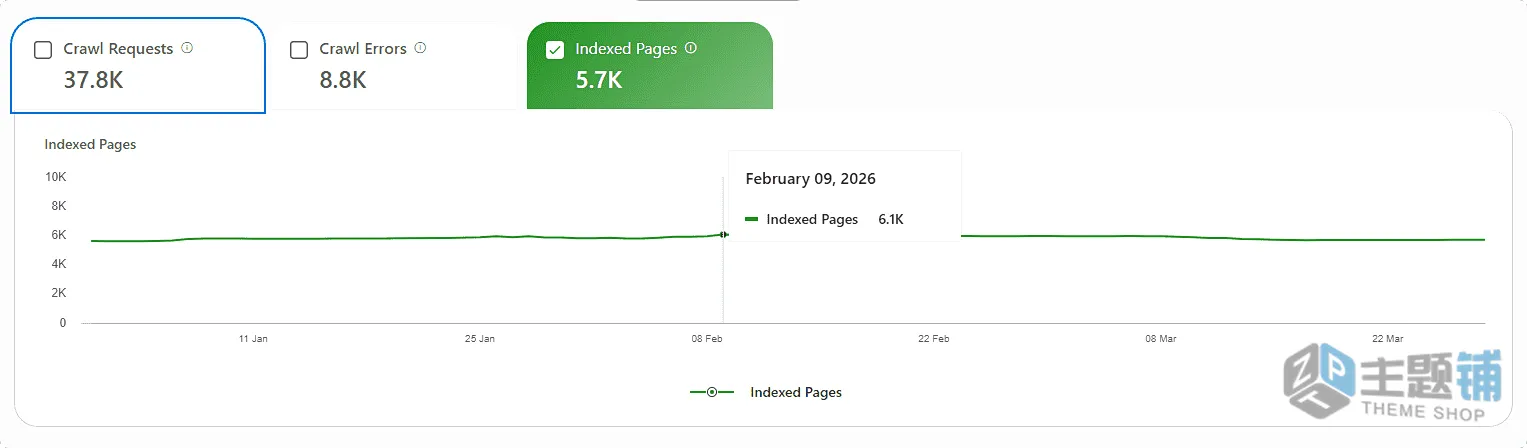Click the legend marker icon for Indexed Pages
This screenshot has width=1527, height=448.
click(712, 392)
